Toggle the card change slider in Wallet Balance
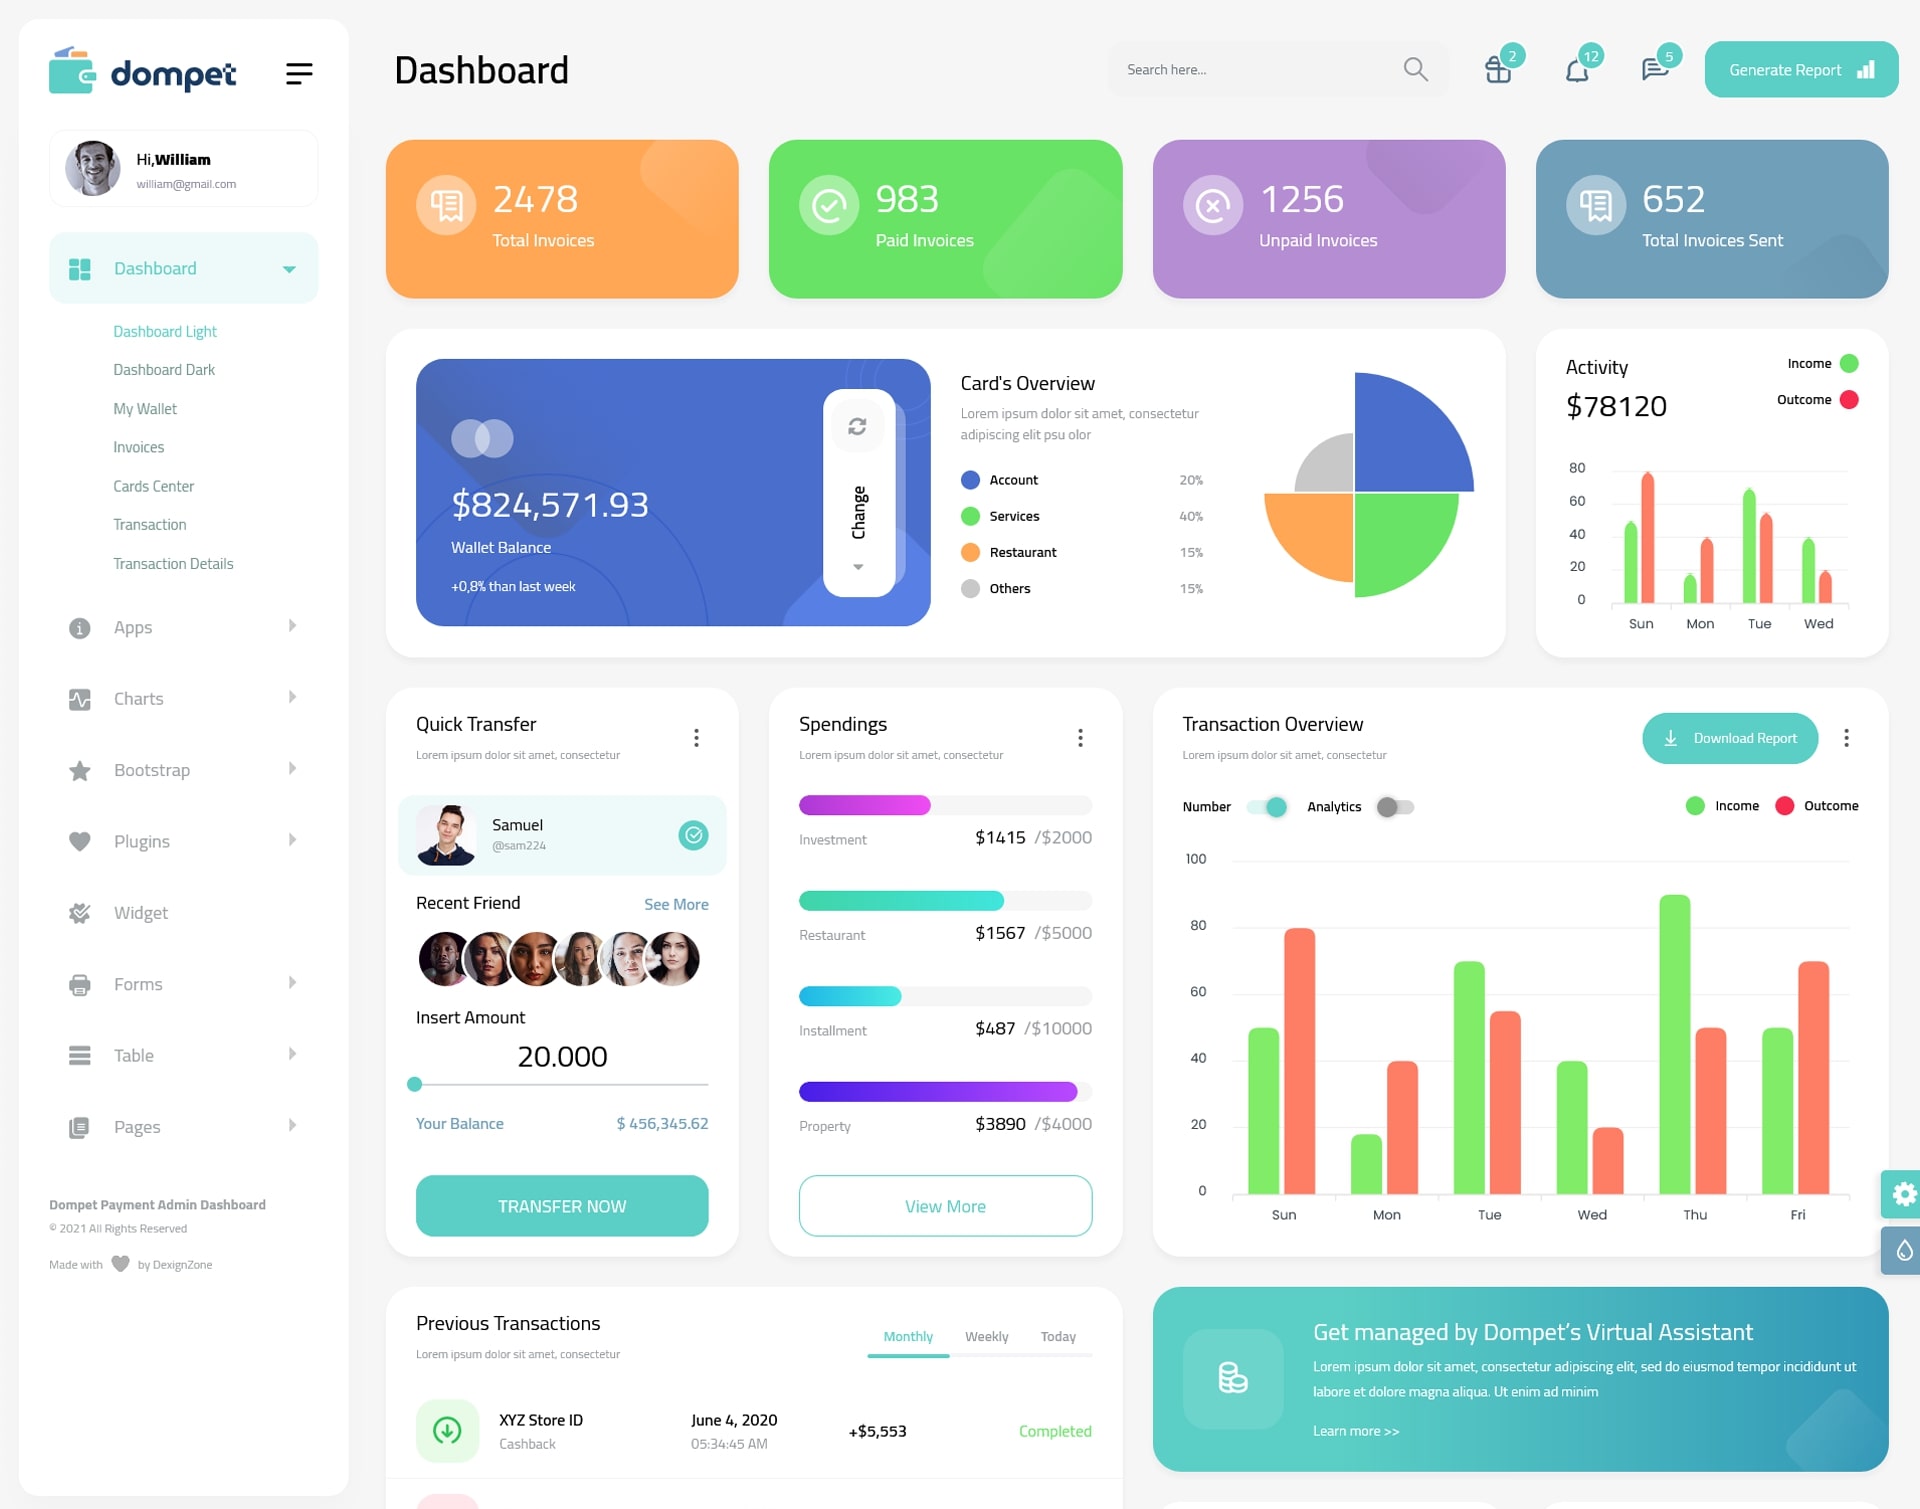This screenshot has width=1920, height=1509. click(x=856, y=489)
